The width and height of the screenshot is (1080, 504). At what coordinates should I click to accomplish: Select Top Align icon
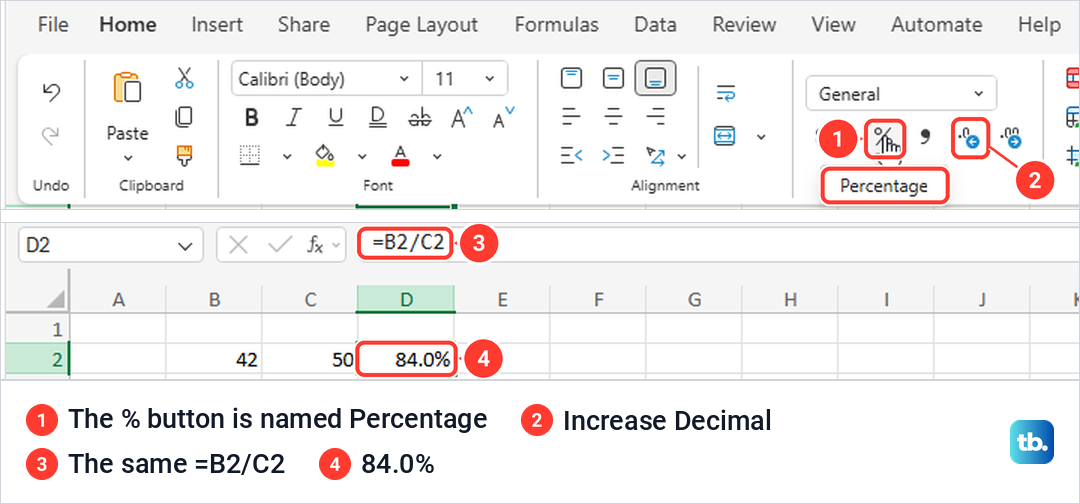pyautogui.click(x=571, y=78)
